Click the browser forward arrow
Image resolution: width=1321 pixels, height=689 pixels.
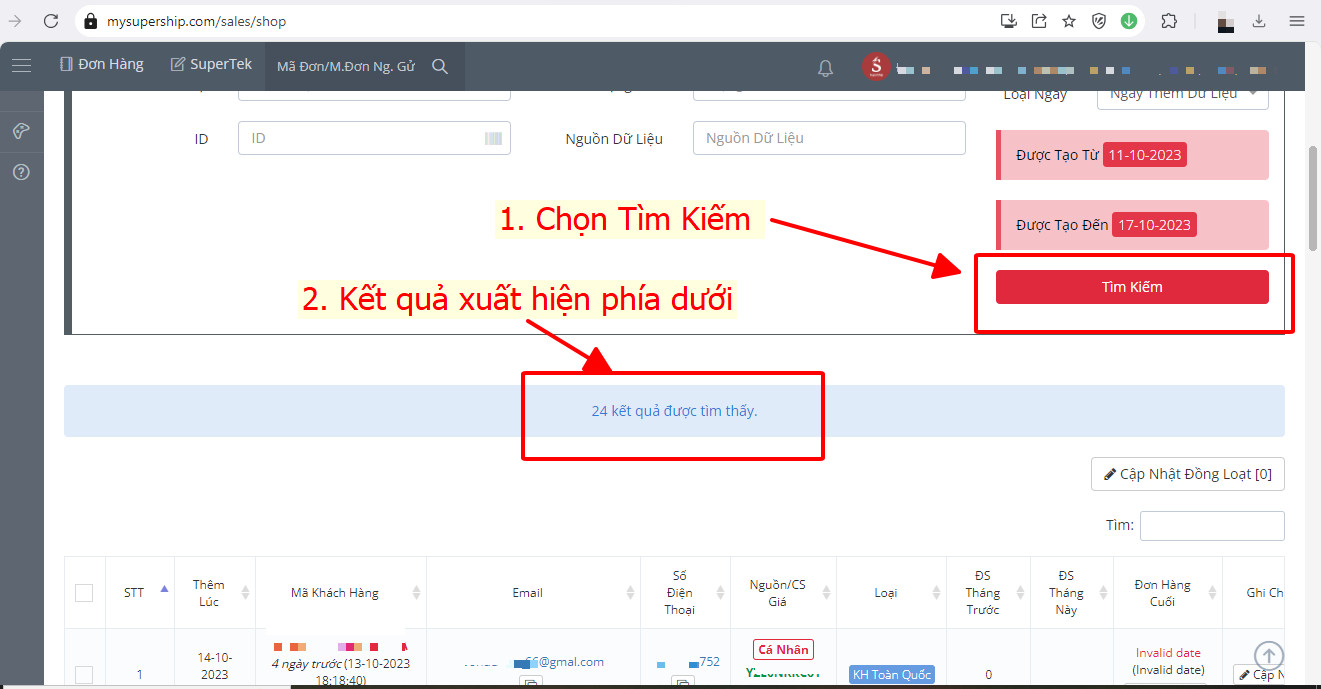(15, 20)
